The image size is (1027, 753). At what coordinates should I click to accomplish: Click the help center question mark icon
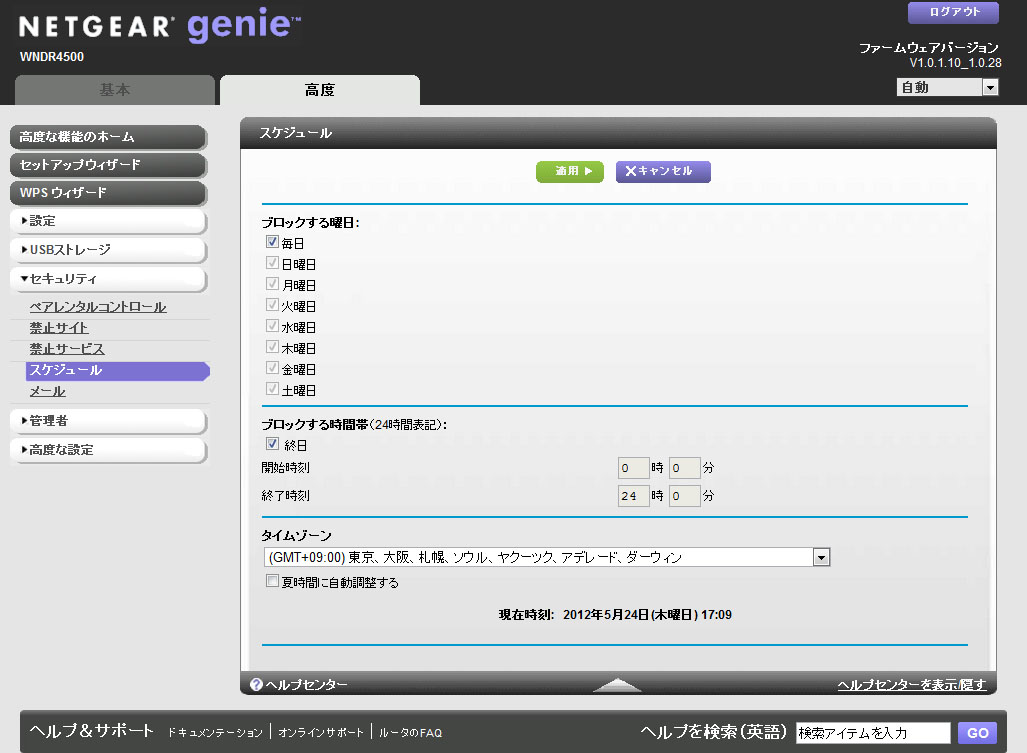(256, 685)
